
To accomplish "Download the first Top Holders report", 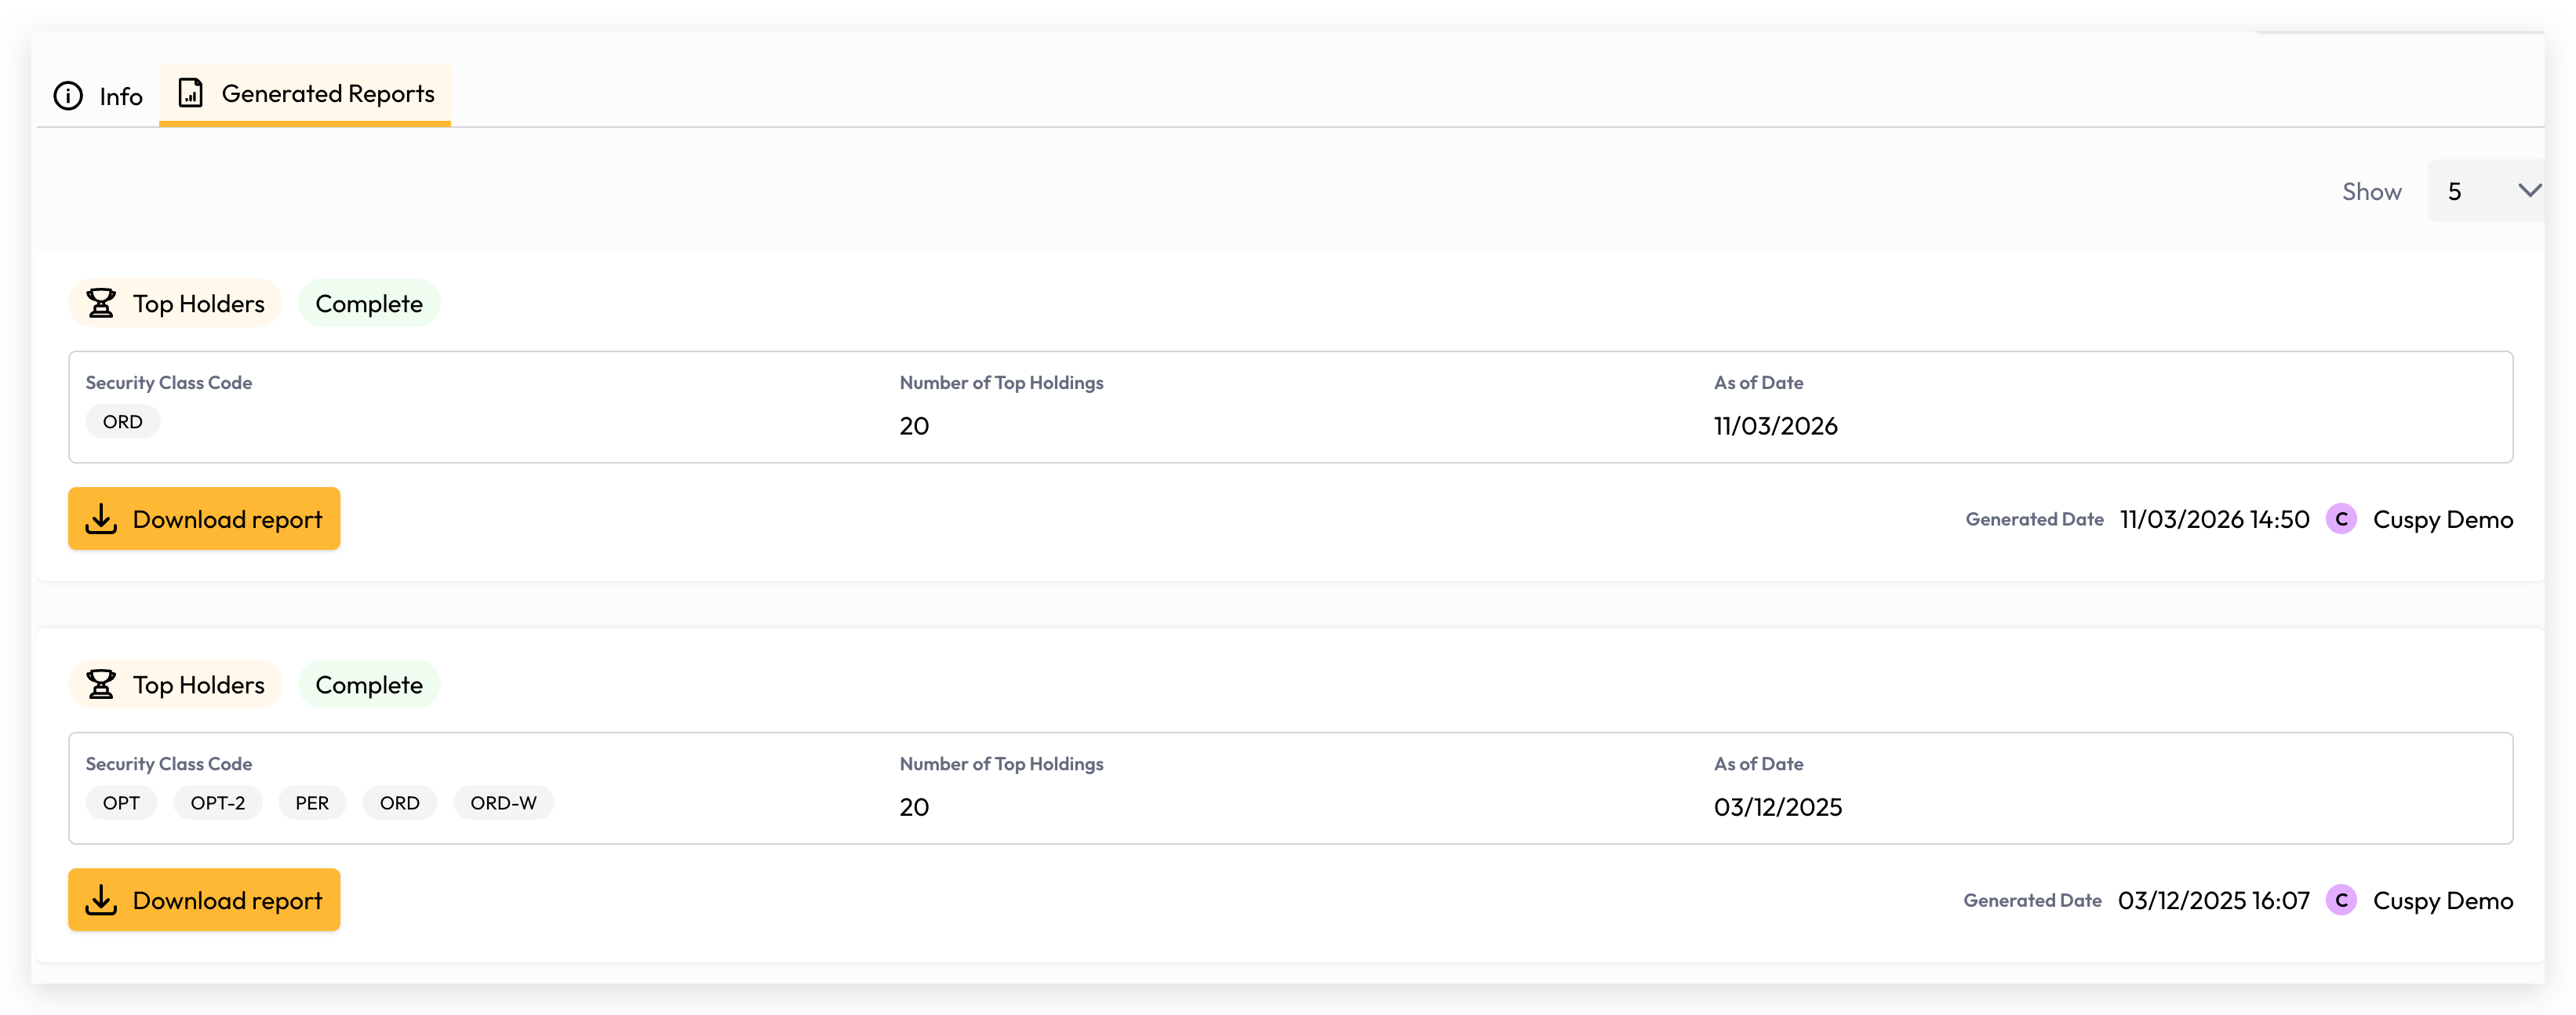I will pyautogui.click(x=204, y=519).
